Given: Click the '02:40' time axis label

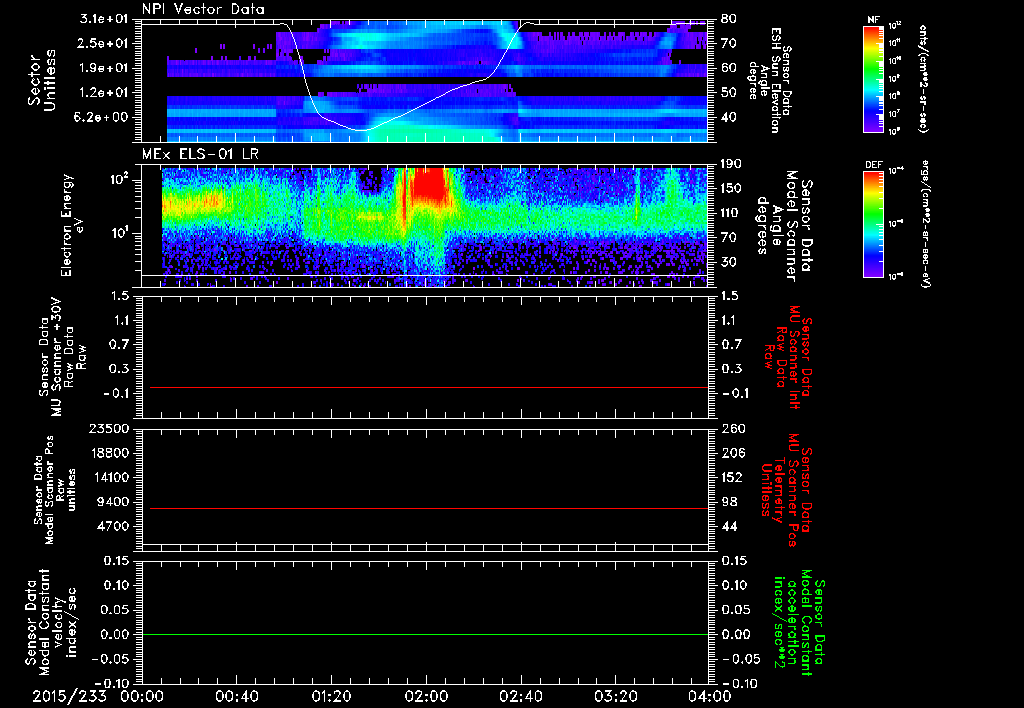Looking at the screenshot, I should pos(520,696).
